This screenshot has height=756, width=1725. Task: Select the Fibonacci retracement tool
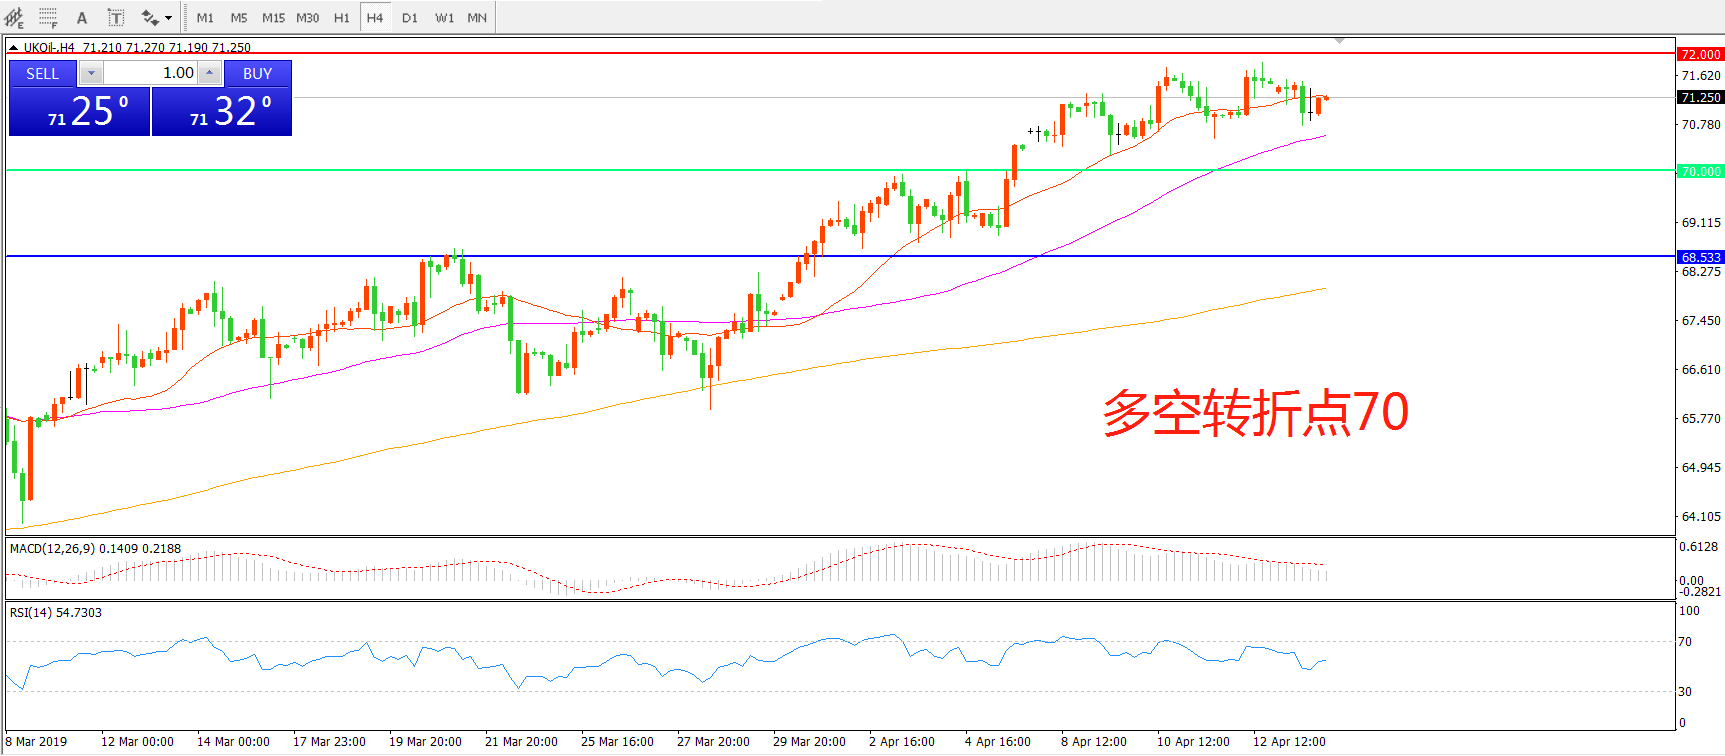(48, 18)
